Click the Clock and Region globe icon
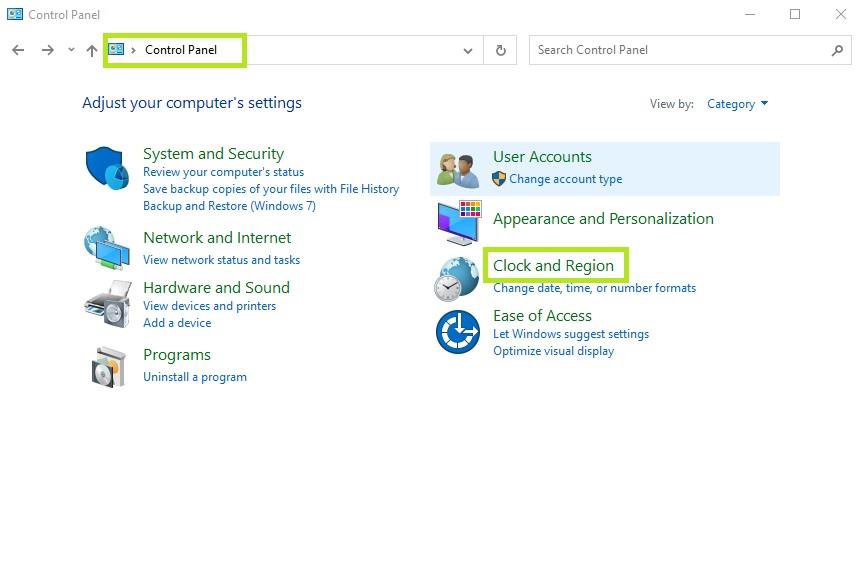 (457, 278)
